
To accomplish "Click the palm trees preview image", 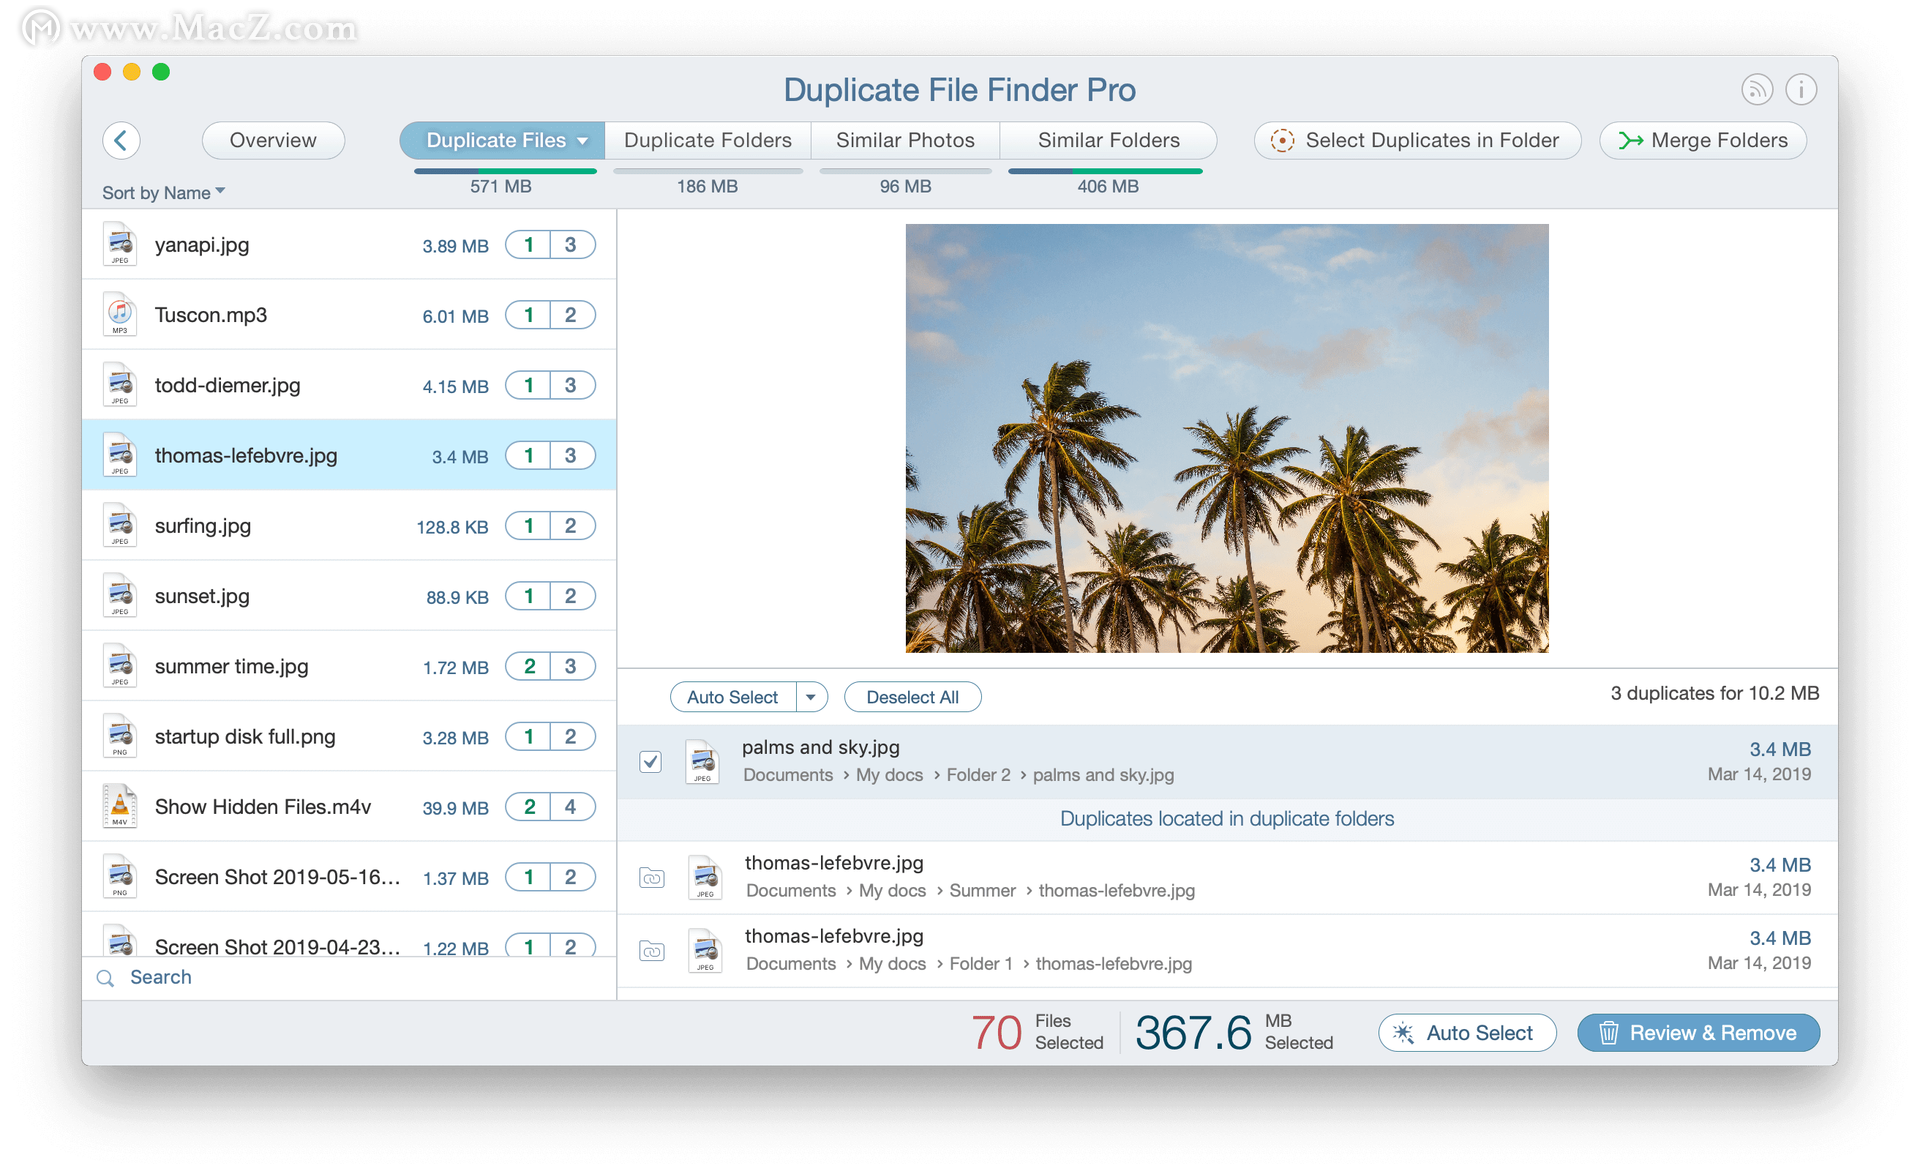I will (1227, 438).
